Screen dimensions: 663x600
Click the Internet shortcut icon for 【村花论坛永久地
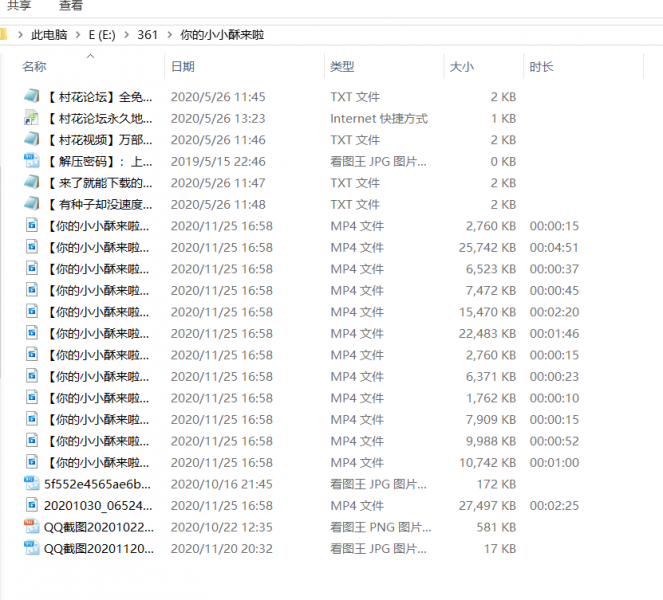31,119
